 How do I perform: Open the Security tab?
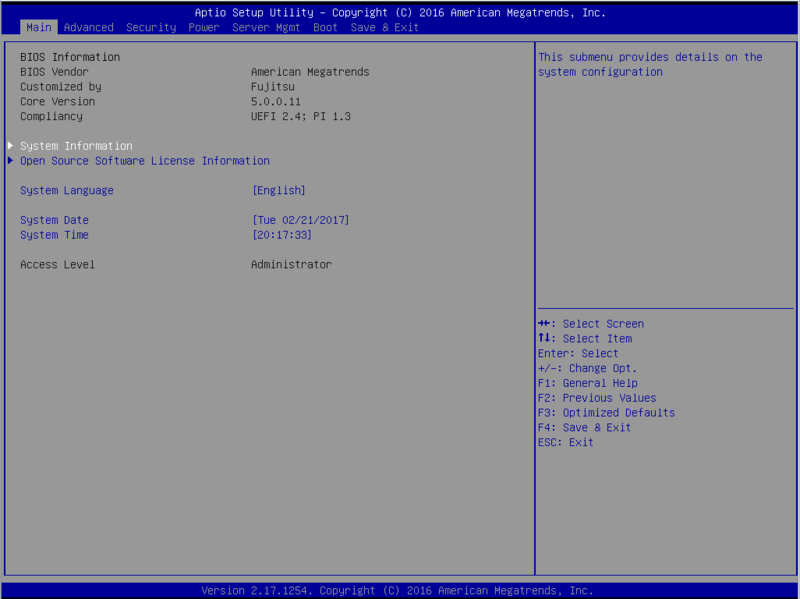pyautogui.click(x=151, y=27)
